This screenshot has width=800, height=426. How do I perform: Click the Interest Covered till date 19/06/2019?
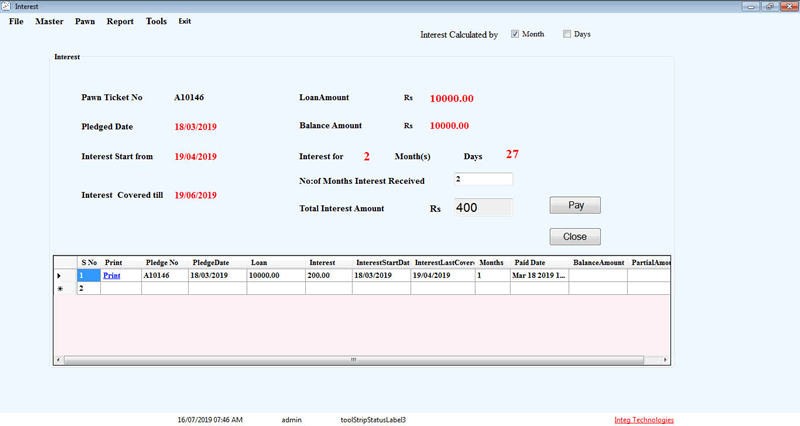[195, 195]
